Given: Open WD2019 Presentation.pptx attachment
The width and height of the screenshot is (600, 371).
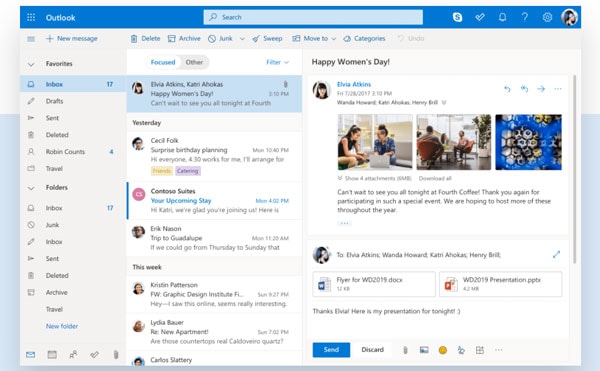Looking at the screenshot, I should (501, 284).
